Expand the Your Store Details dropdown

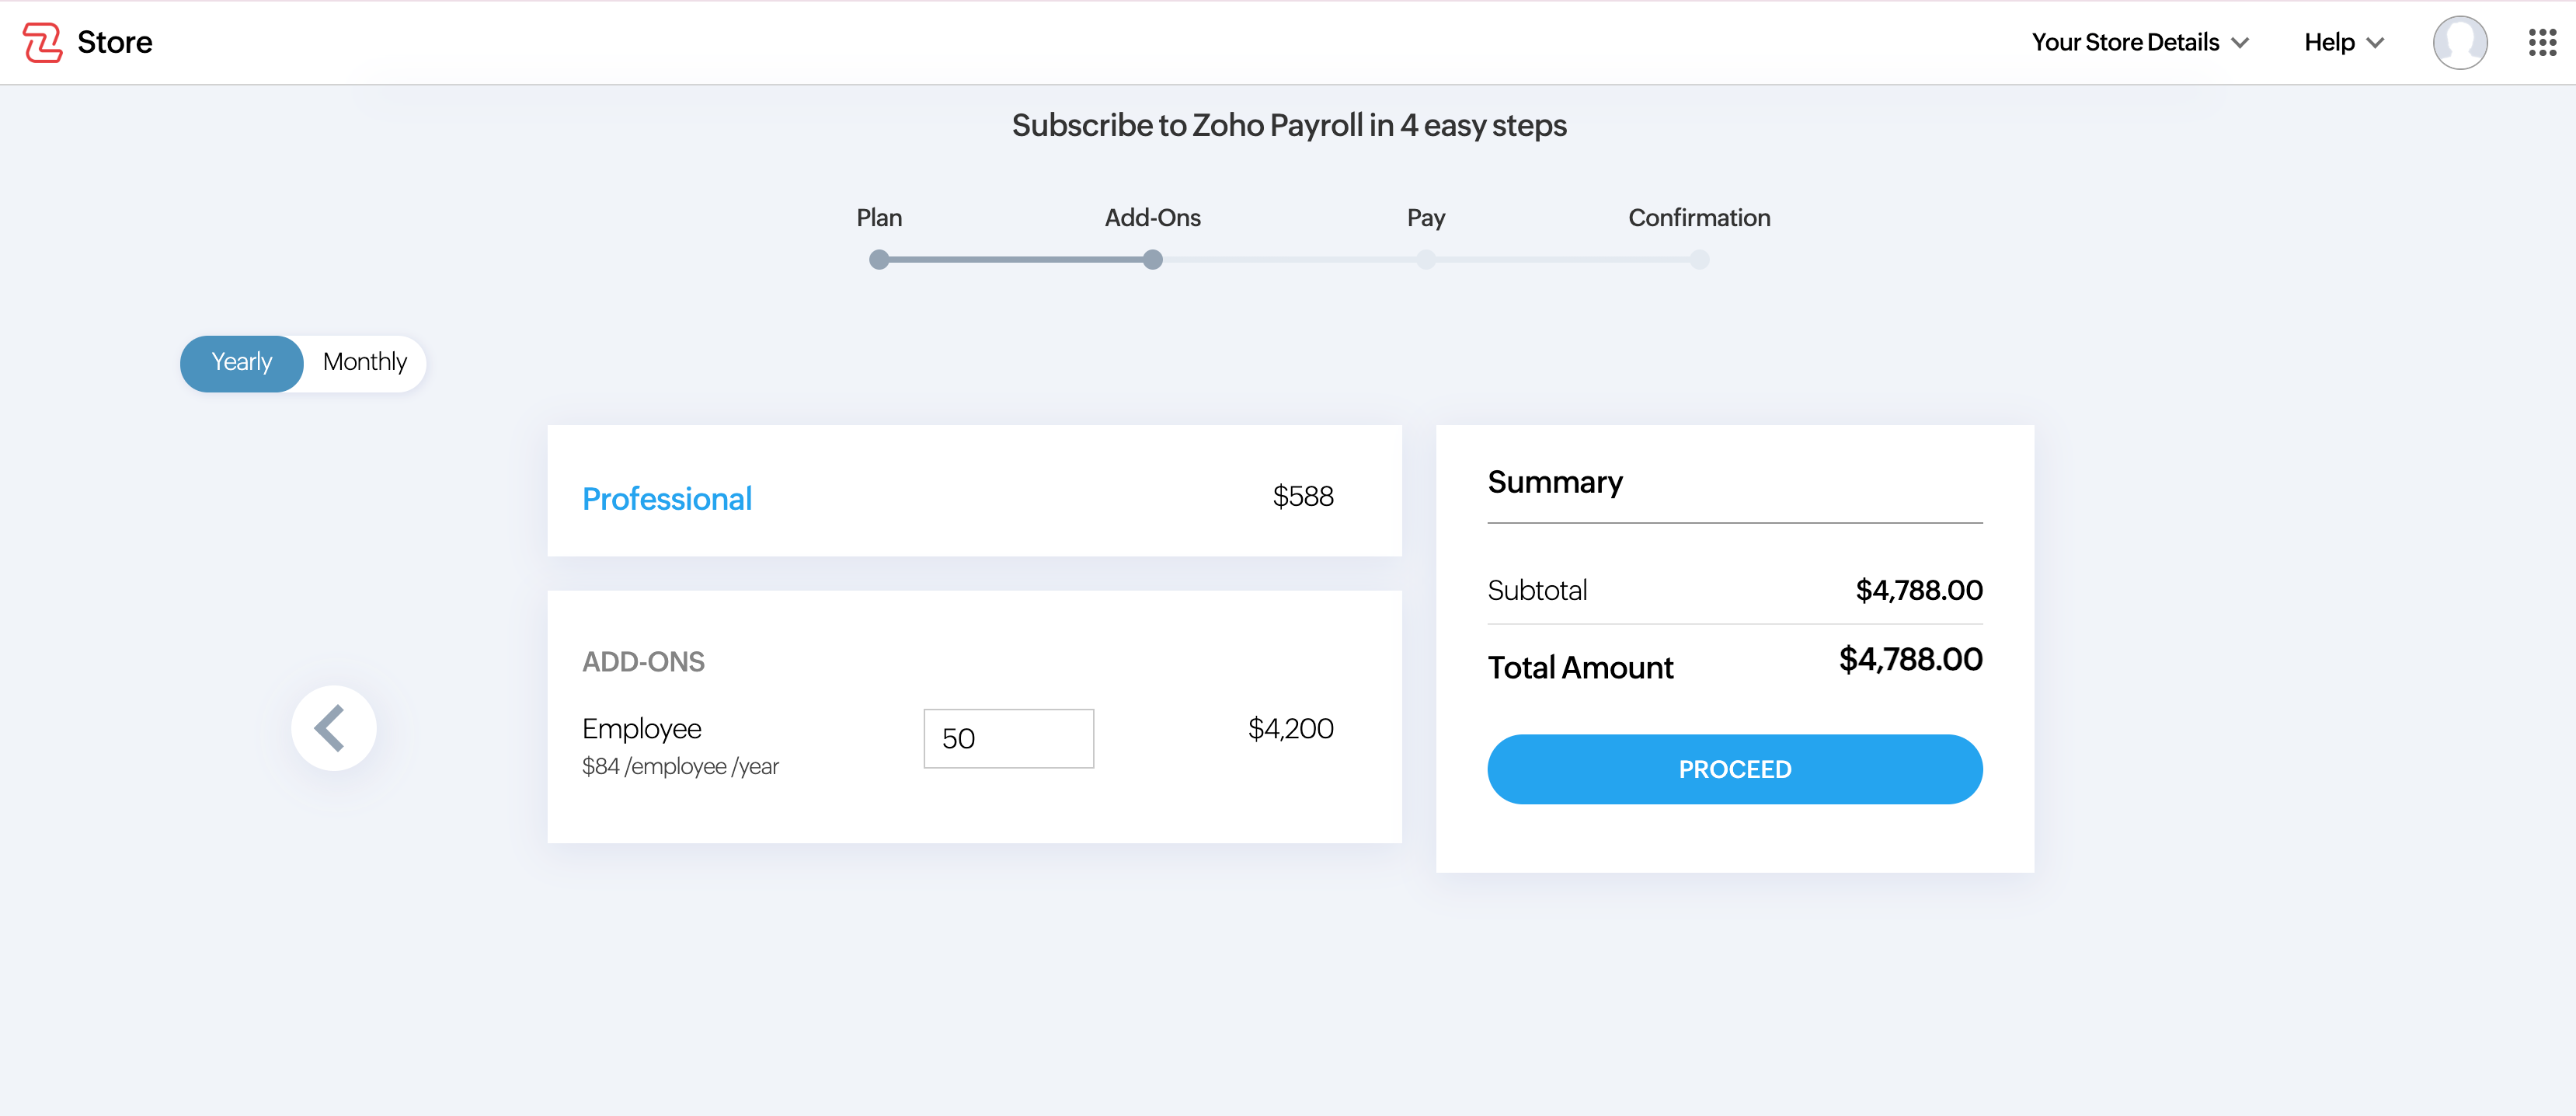[2140, 42]
